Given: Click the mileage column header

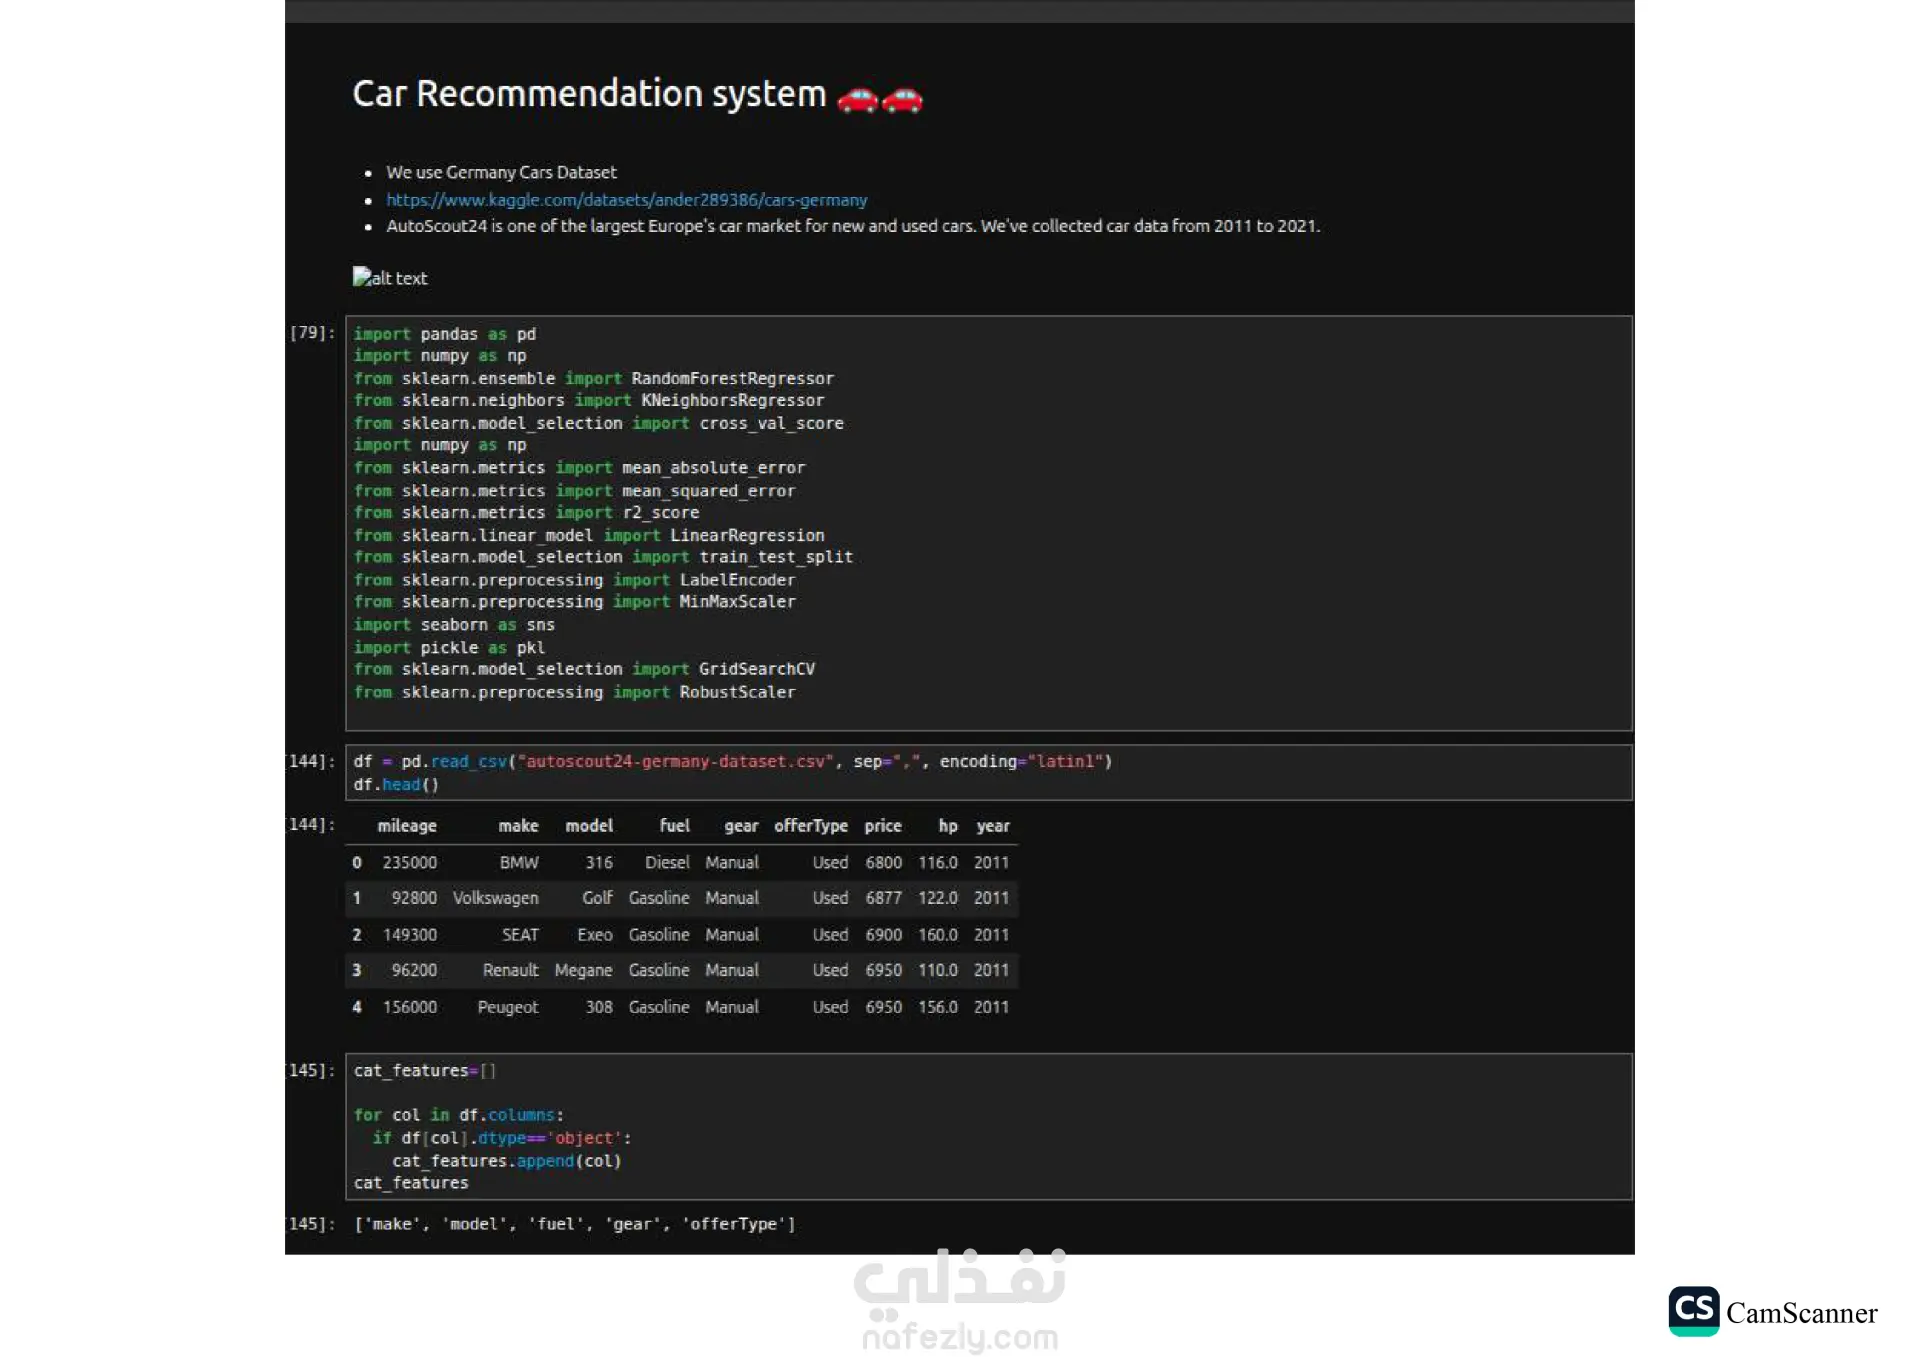Looking at the screenshot, I should pos(406,826).
